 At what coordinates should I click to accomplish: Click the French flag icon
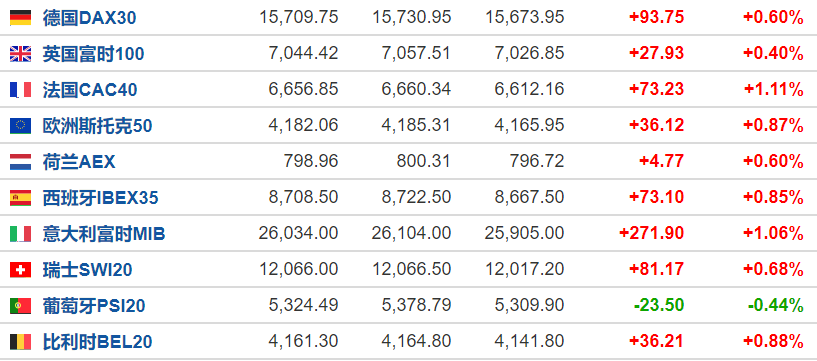coord(20,90)
